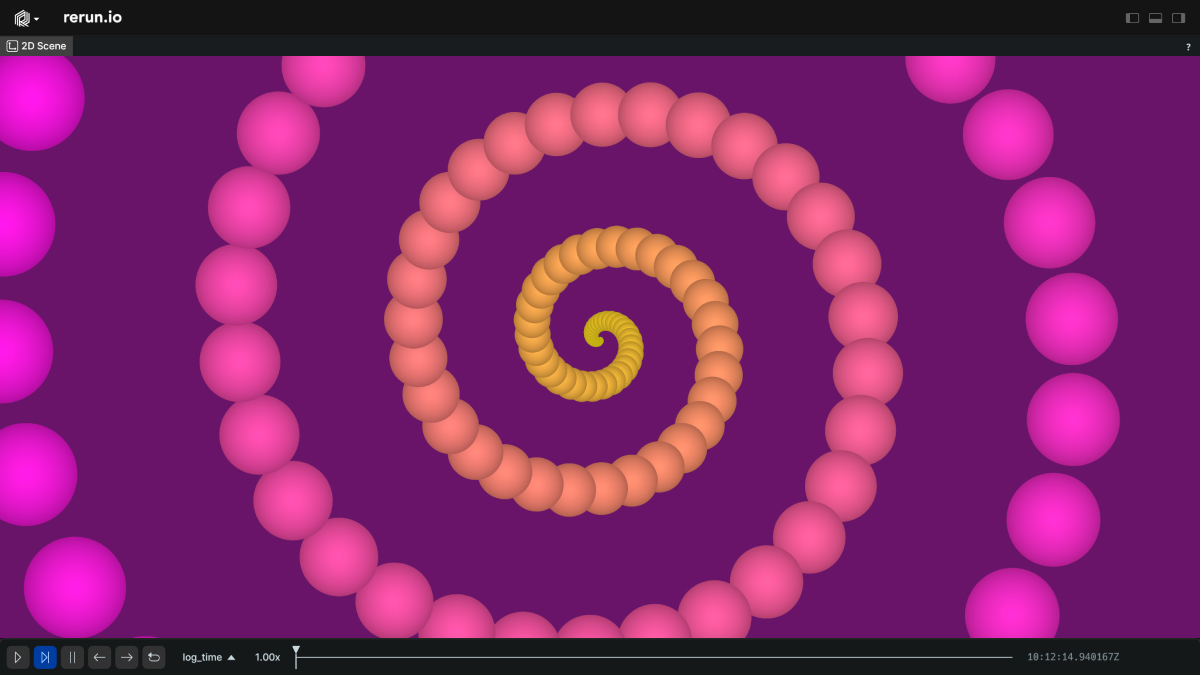Click the rerun.io title text

click(92, 17)
